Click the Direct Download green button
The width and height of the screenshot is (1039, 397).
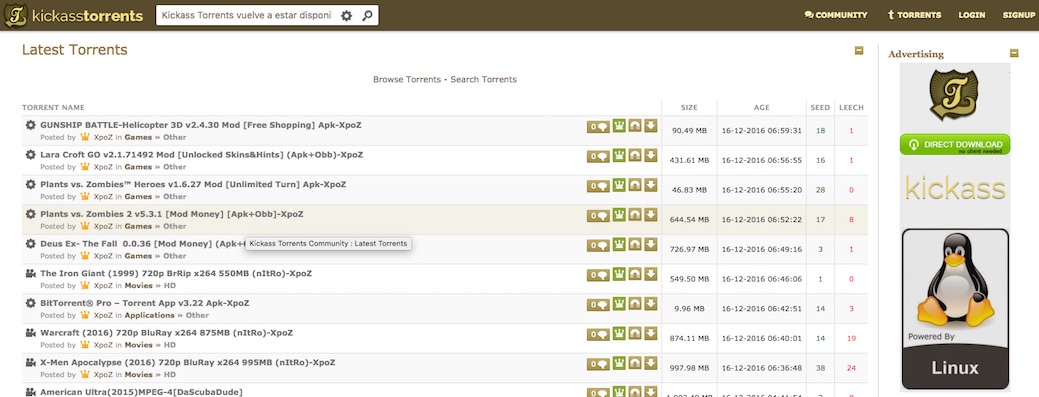pyautogui.click(x=955, y=144)
